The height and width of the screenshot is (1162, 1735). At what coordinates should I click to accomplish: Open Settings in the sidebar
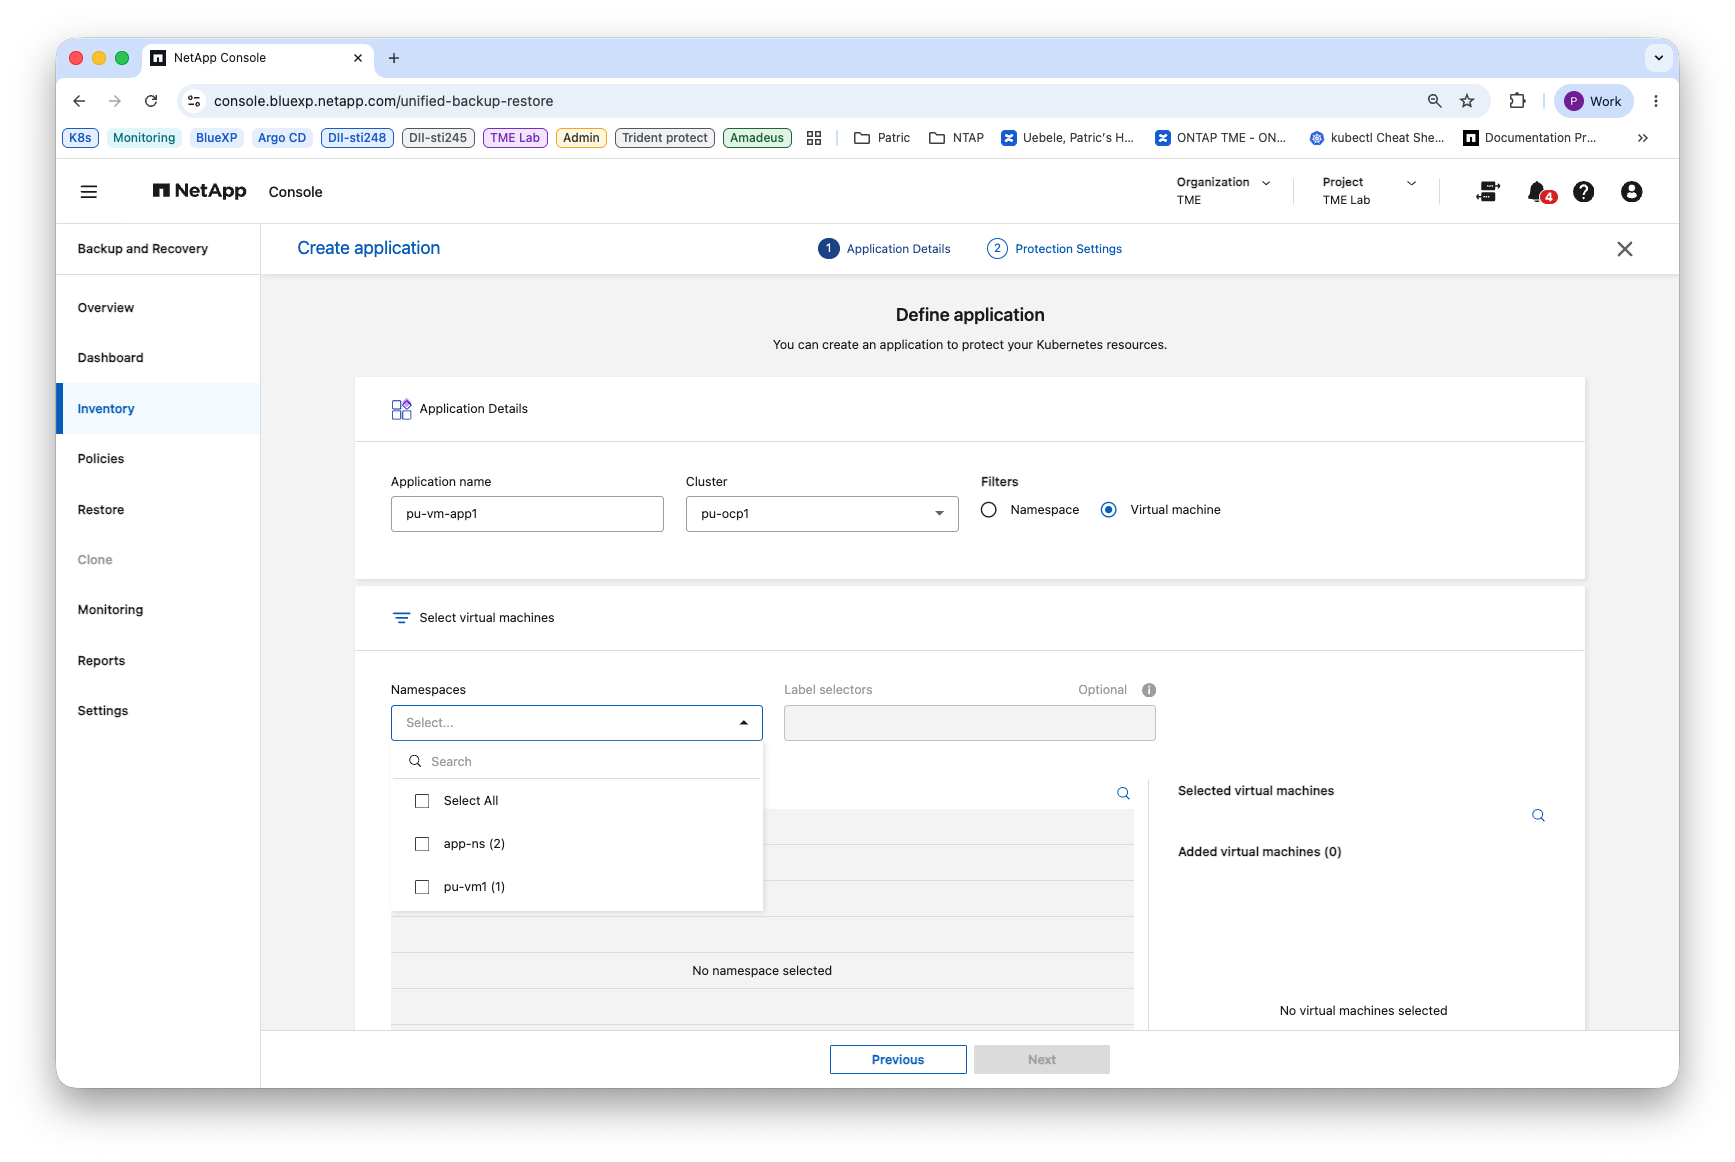click(103, 711)
